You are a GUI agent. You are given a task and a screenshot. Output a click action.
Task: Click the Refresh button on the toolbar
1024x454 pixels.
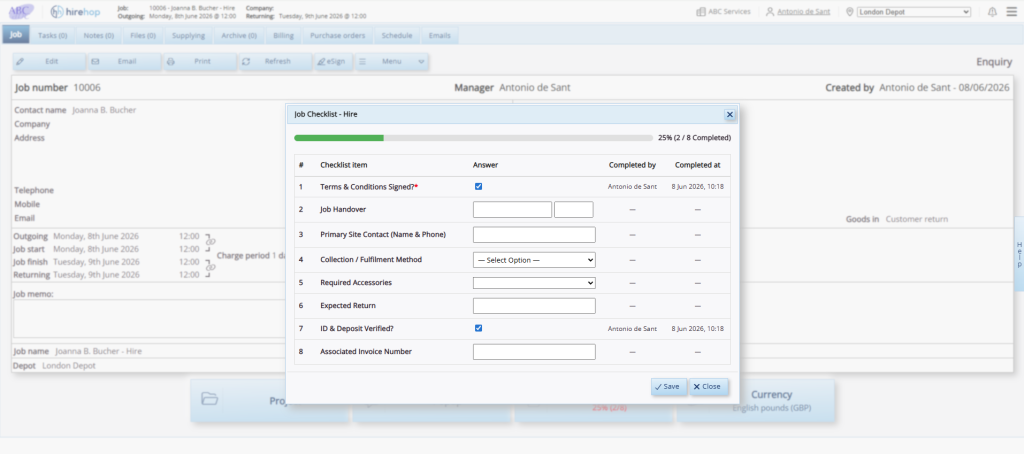click(275, 61)
